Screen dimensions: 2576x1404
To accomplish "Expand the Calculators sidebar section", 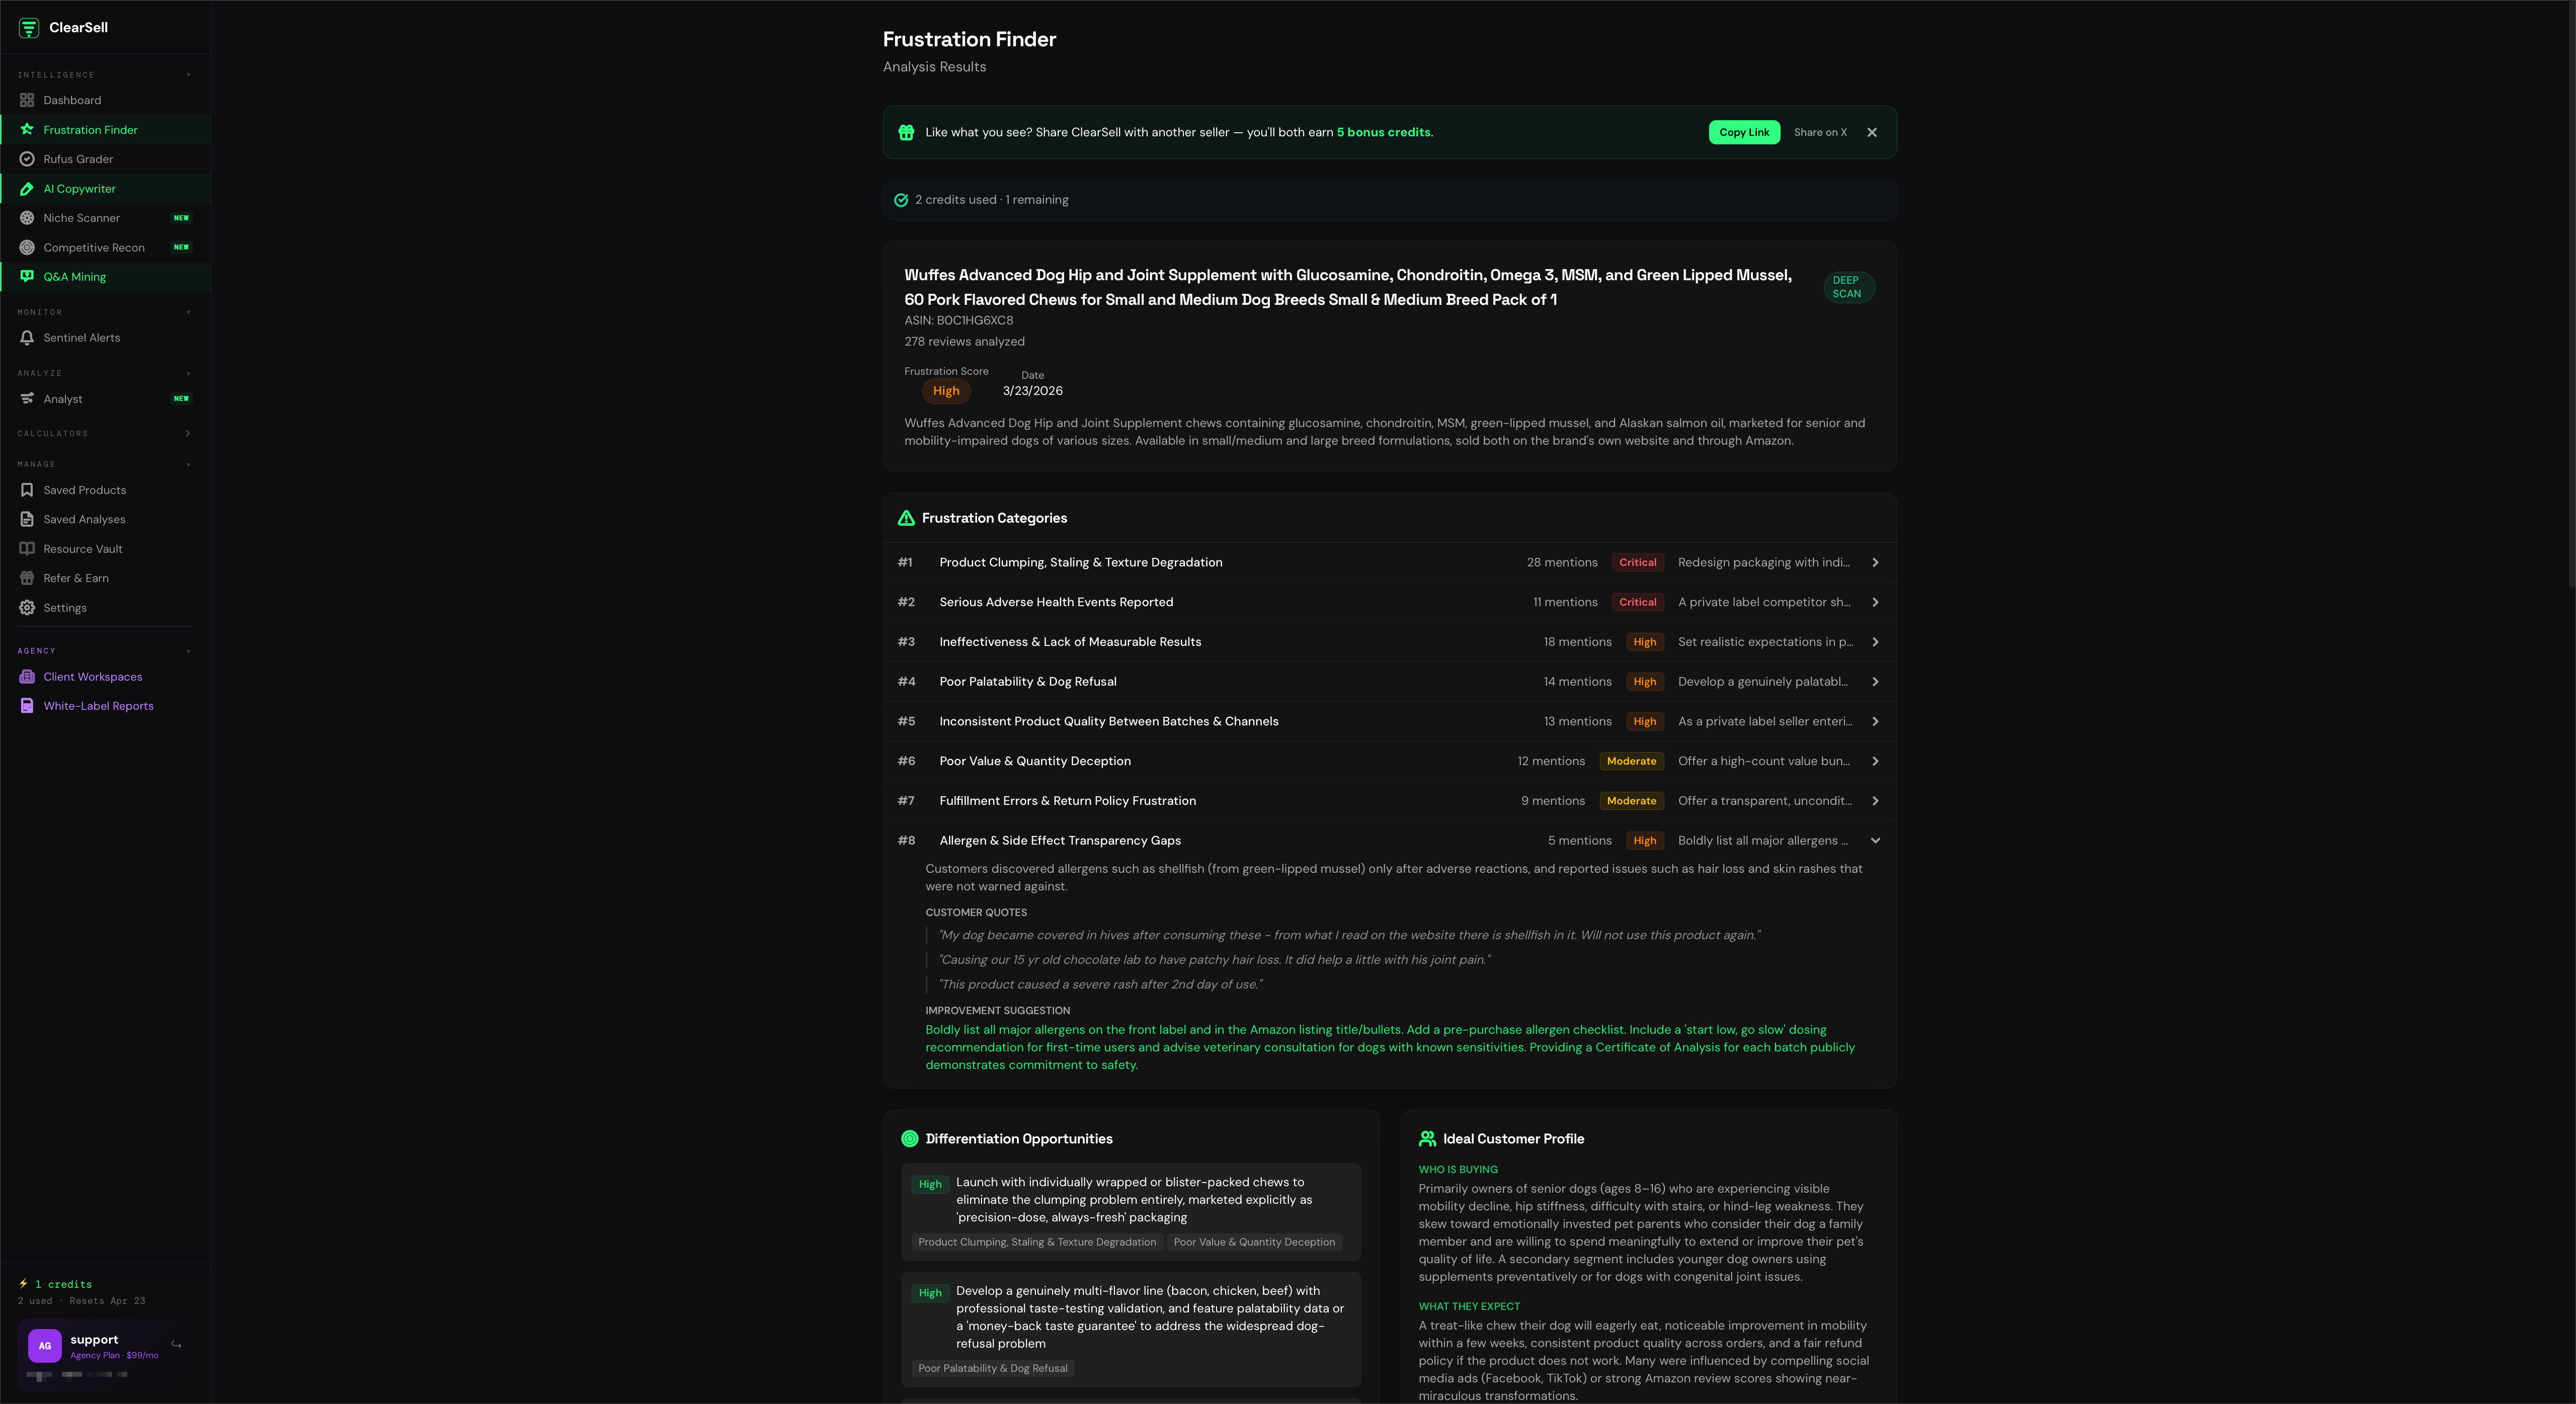I will 187,433.
